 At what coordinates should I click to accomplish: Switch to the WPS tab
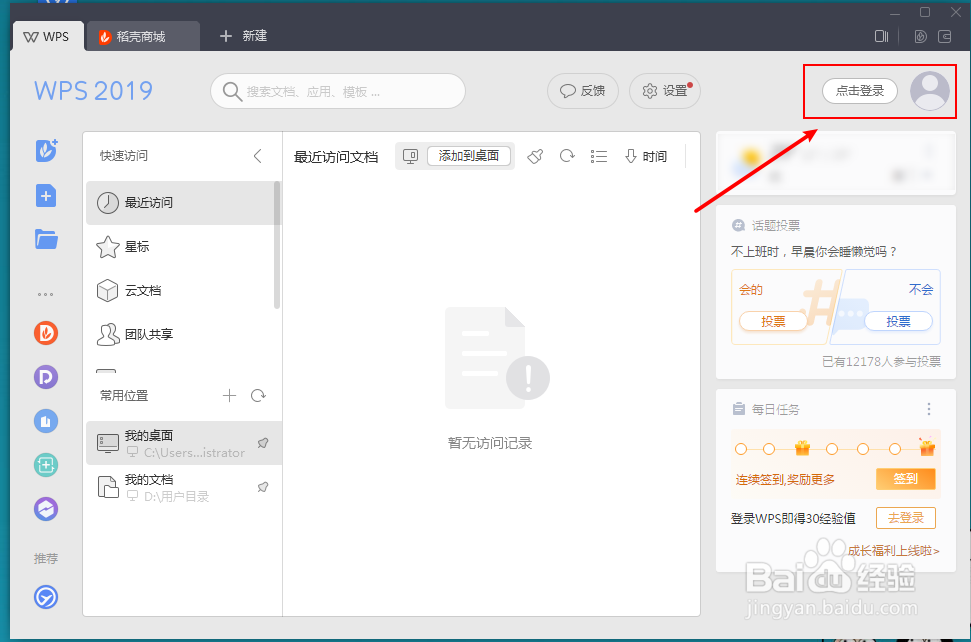click(47, 37)
